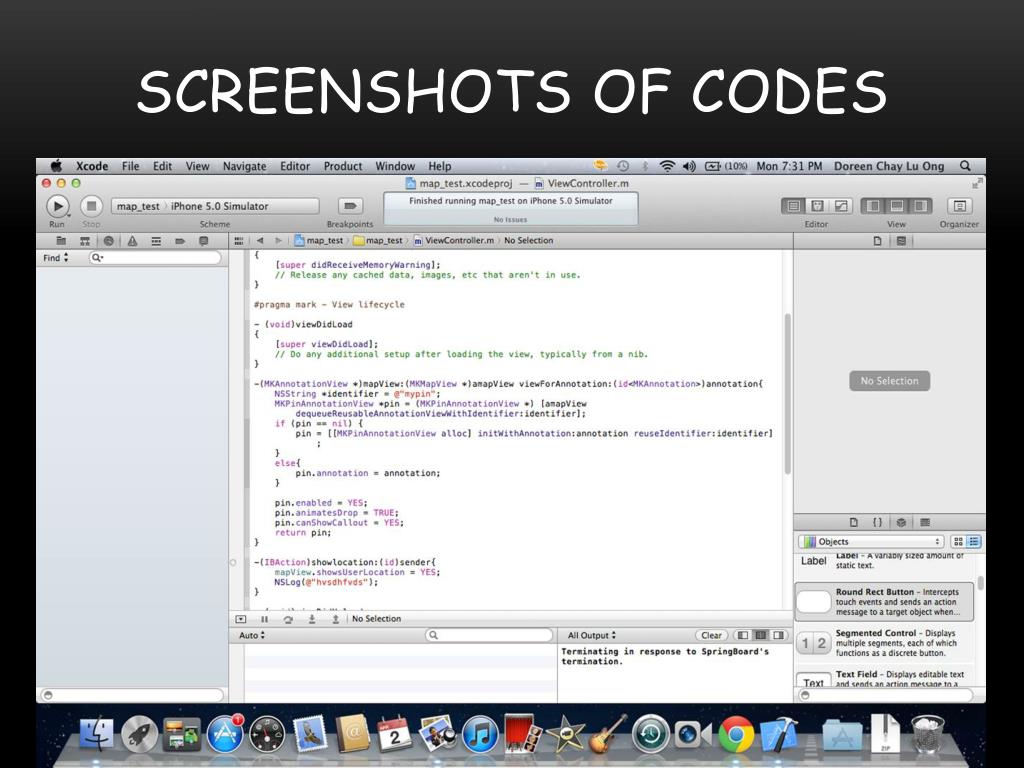Switch the library to icon view
Viewport: 1024px width, 768px height.
tap(958, 541)
